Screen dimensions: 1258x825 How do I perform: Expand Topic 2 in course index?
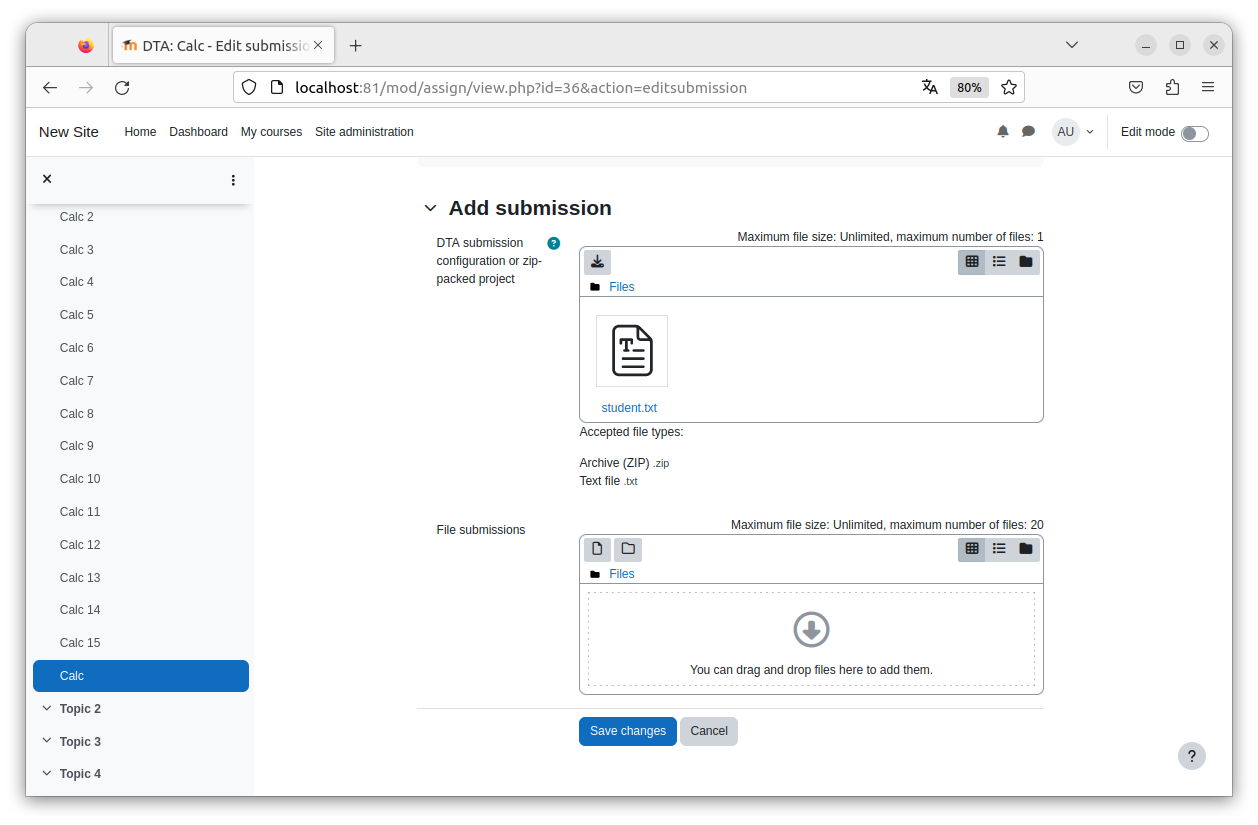coord(47,709)
